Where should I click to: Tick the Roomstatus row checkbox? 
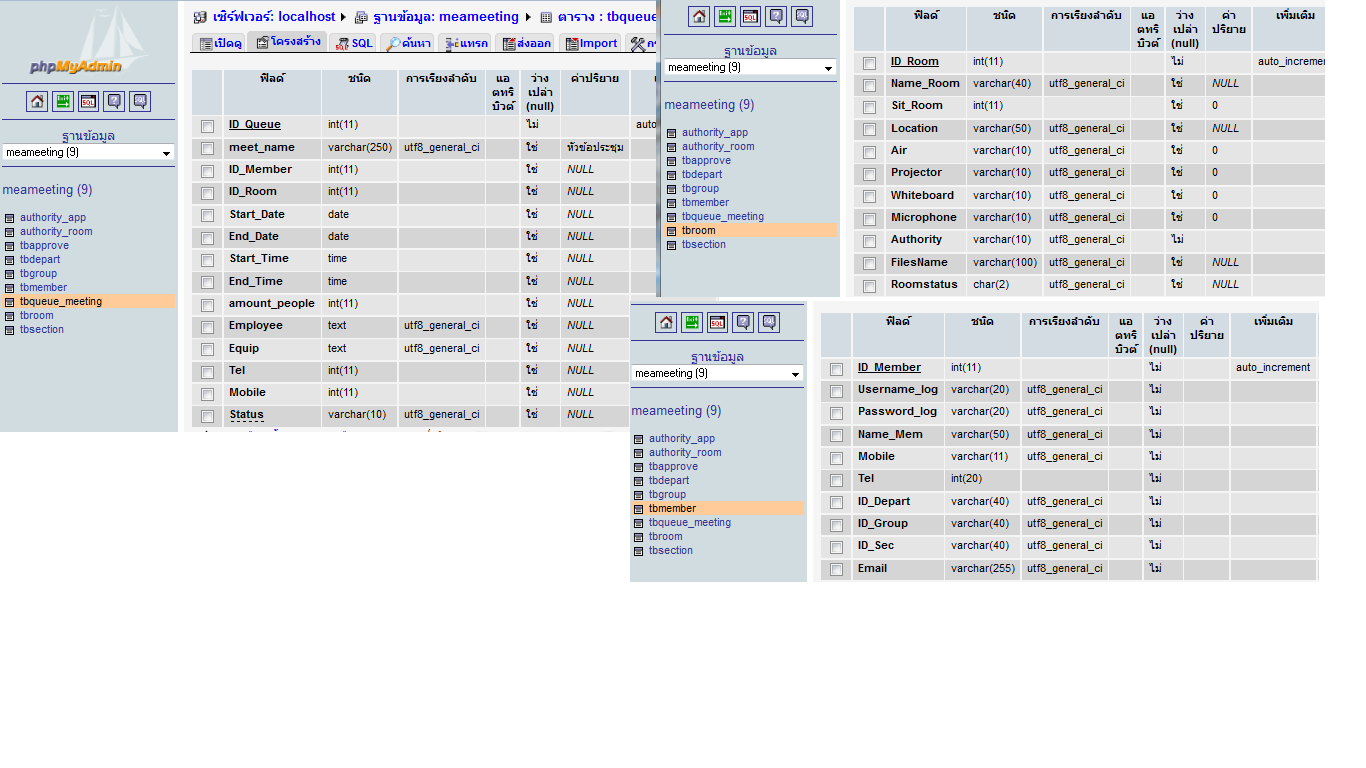[869, 286]
